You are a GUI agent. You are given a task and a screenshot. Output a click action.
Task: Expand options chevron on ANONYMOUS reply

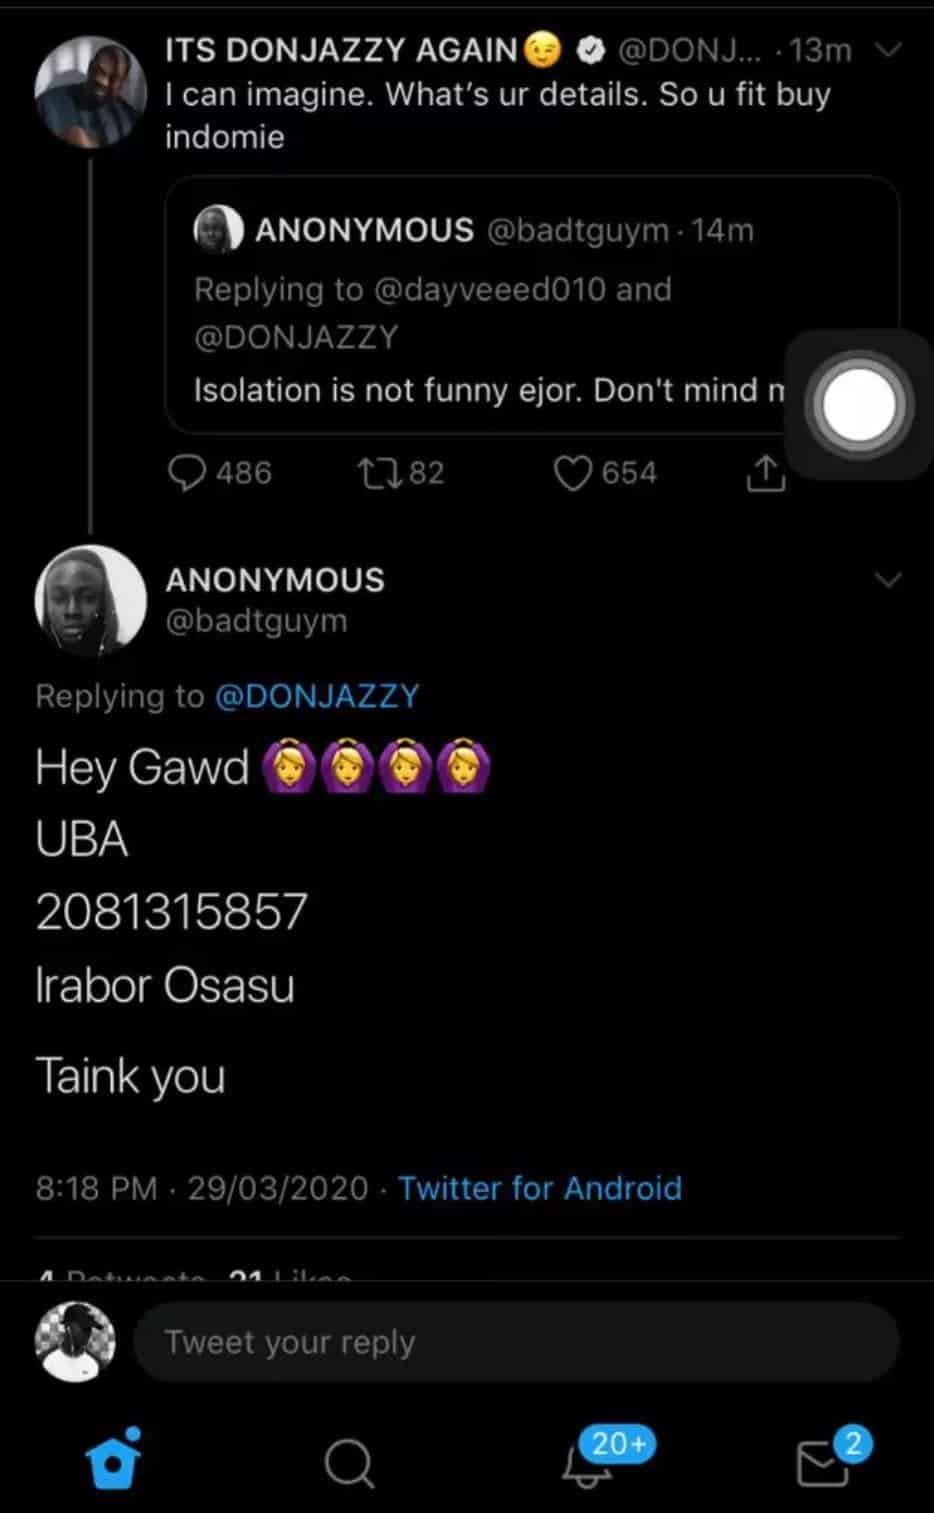pos(888,580)
